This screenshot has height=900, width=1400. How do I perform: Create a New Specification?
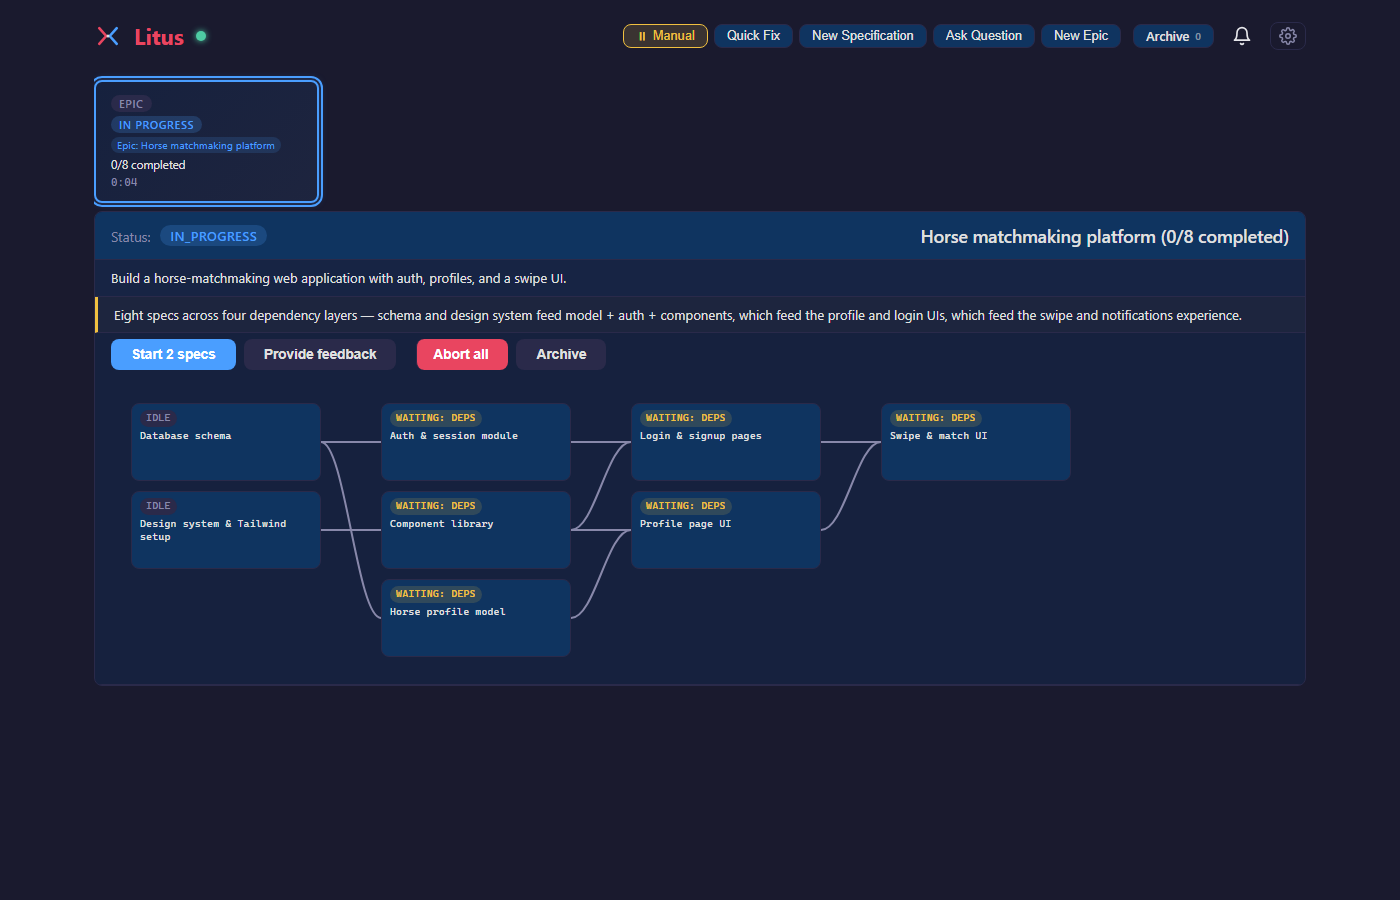(863, 36)
